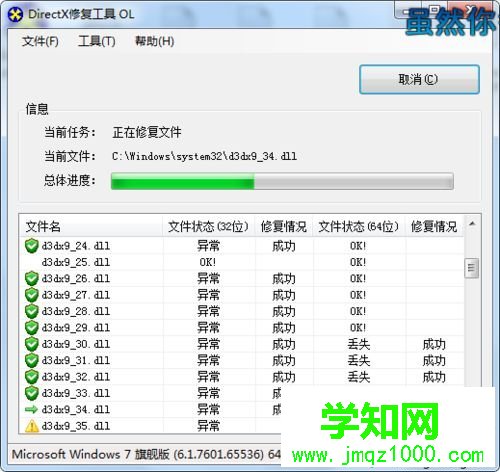
Task: Click the green arrow icon beside d3dx9_34.dll
Action: point(32,409)
